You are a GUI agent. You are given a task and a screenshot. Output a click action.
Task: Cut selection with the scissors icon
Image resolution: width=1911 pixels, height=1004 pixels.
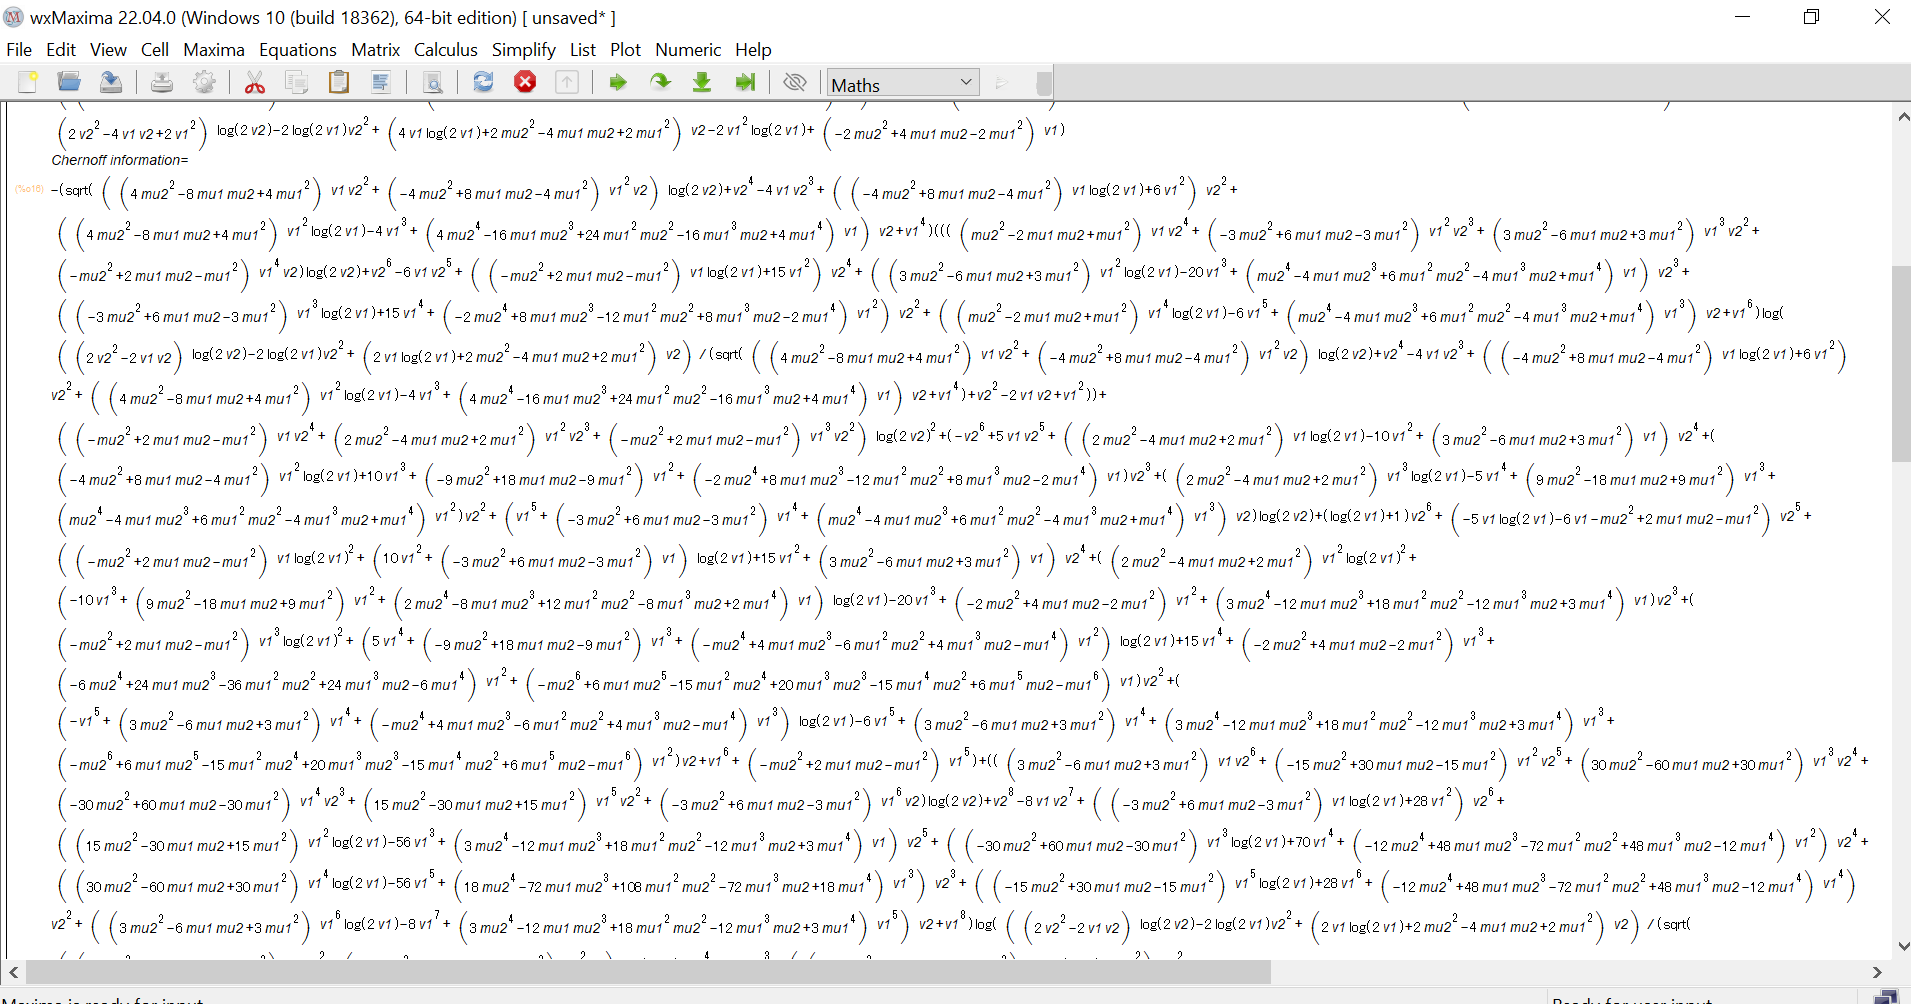[x=255, y=82]
